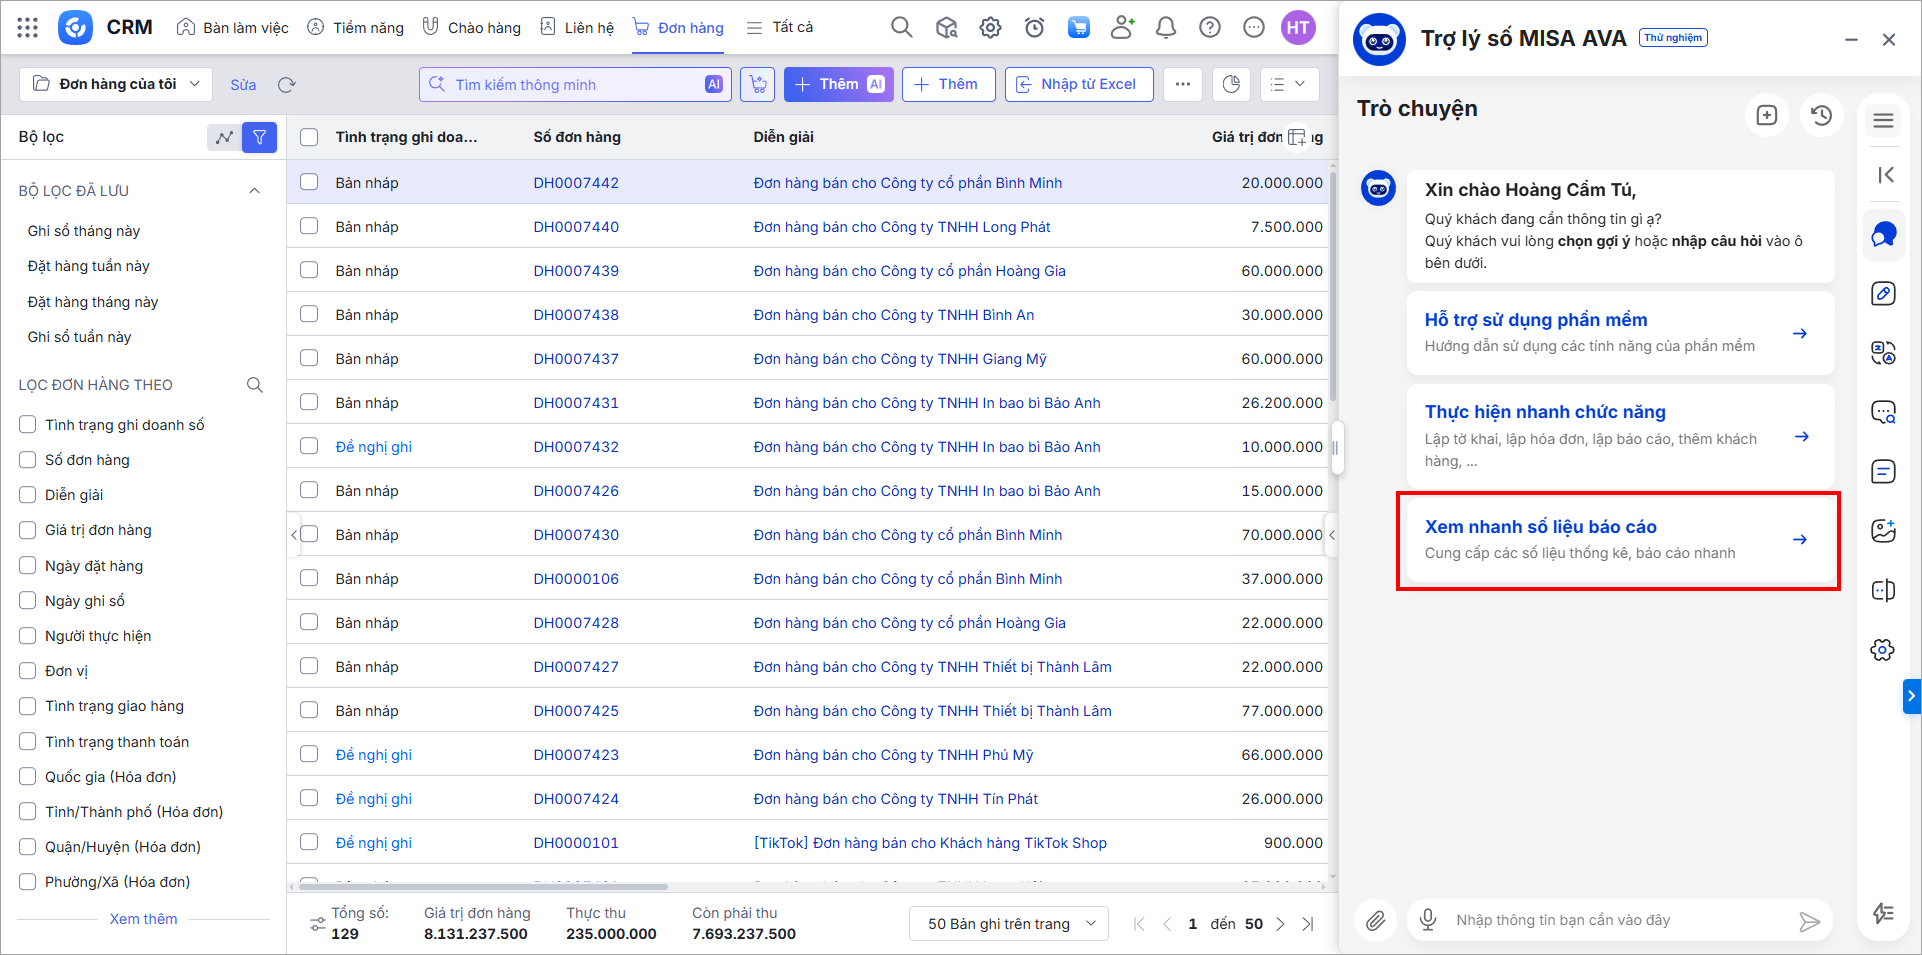Click the notification bell icon
The image size is (1922, 955).
pos(1165,28)
